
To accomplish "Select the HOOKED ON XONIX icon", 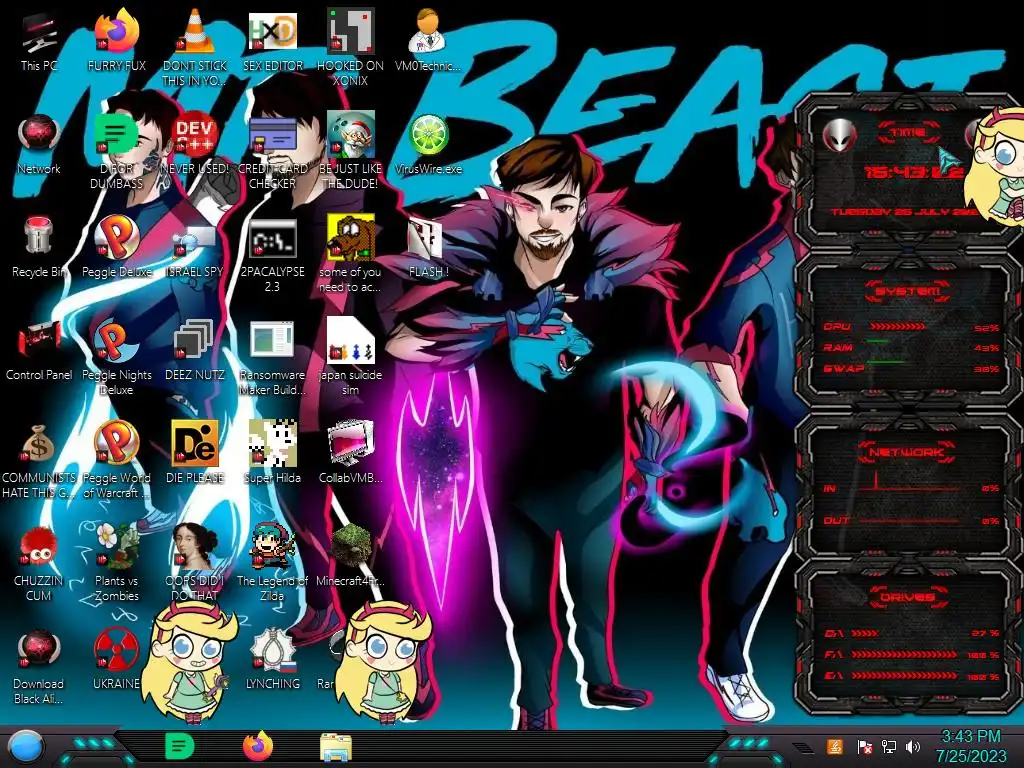I will pyautogui.click(x=350, y=47).
